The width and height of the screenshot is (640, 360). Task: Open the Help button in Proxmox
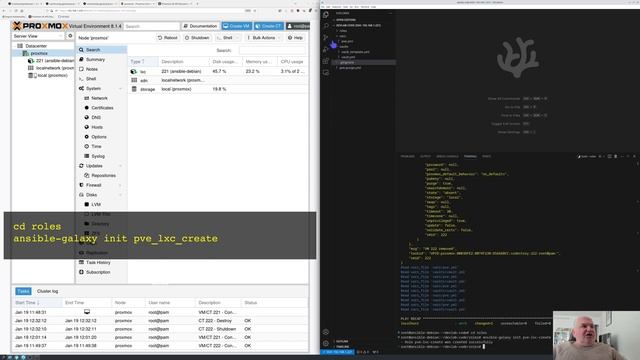coord(295,38)
